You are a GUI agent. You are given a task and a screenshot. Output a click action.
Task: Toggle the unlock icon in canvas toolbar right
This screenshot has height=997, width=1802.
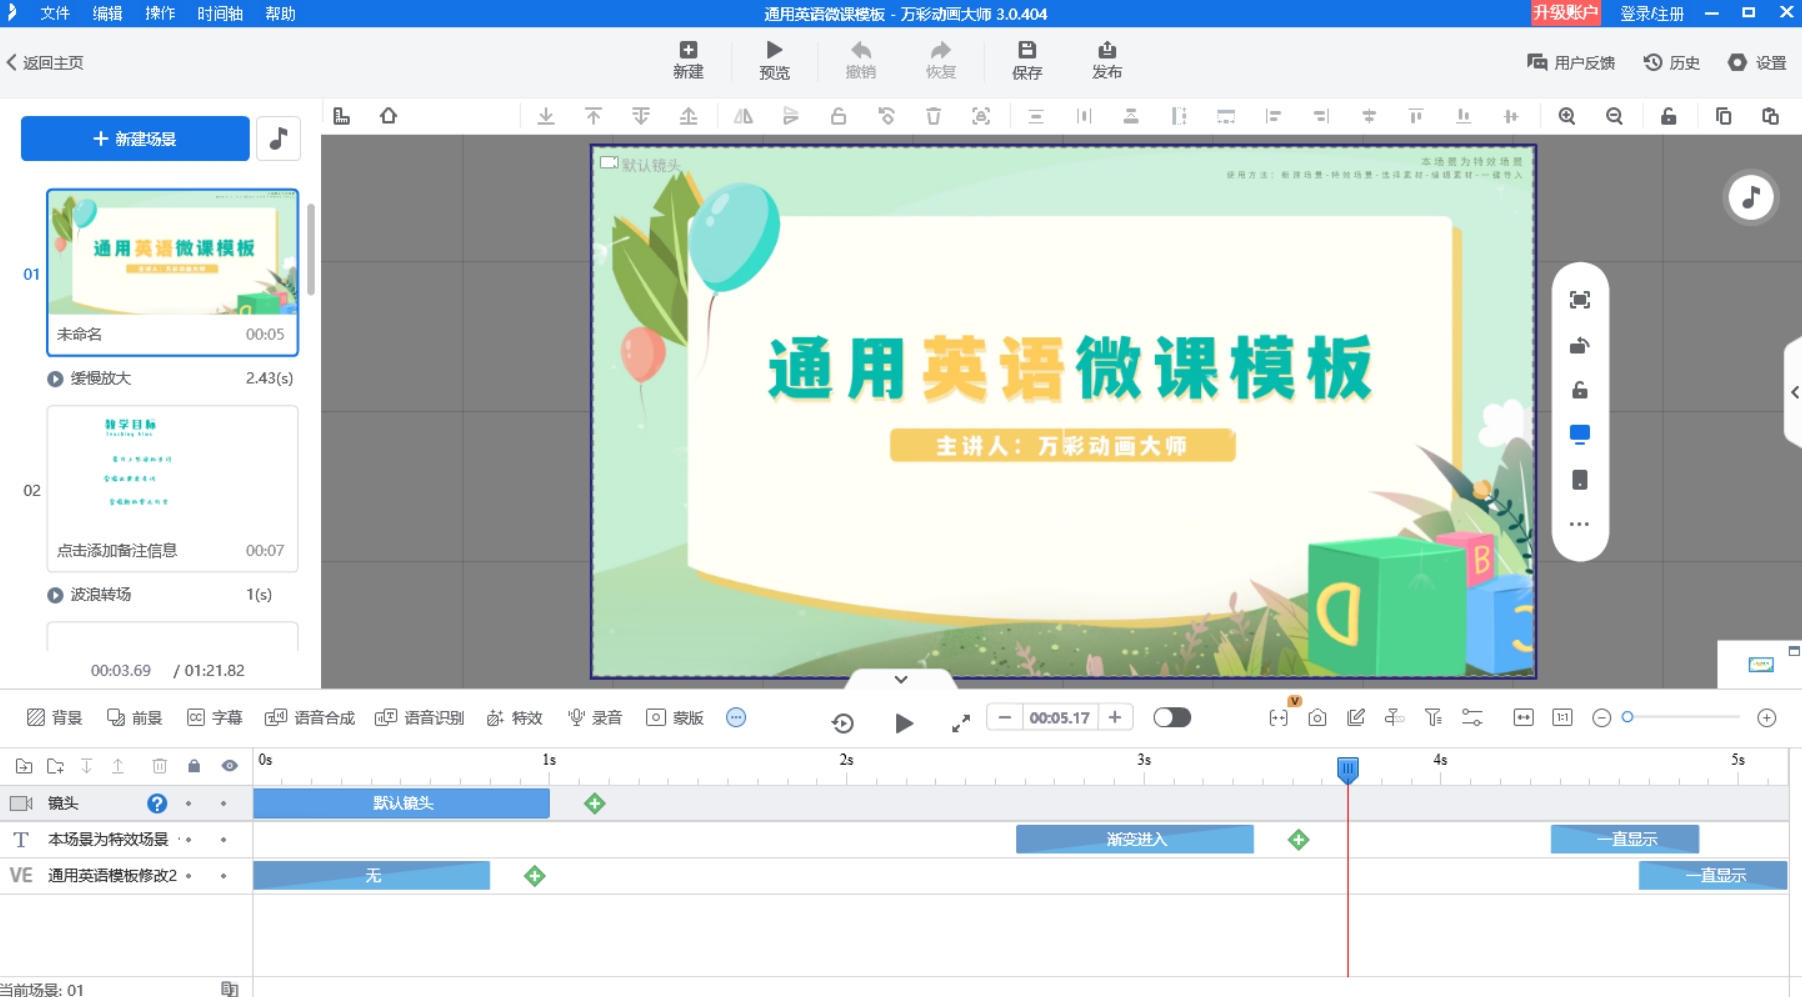(x=1669, y=116)
